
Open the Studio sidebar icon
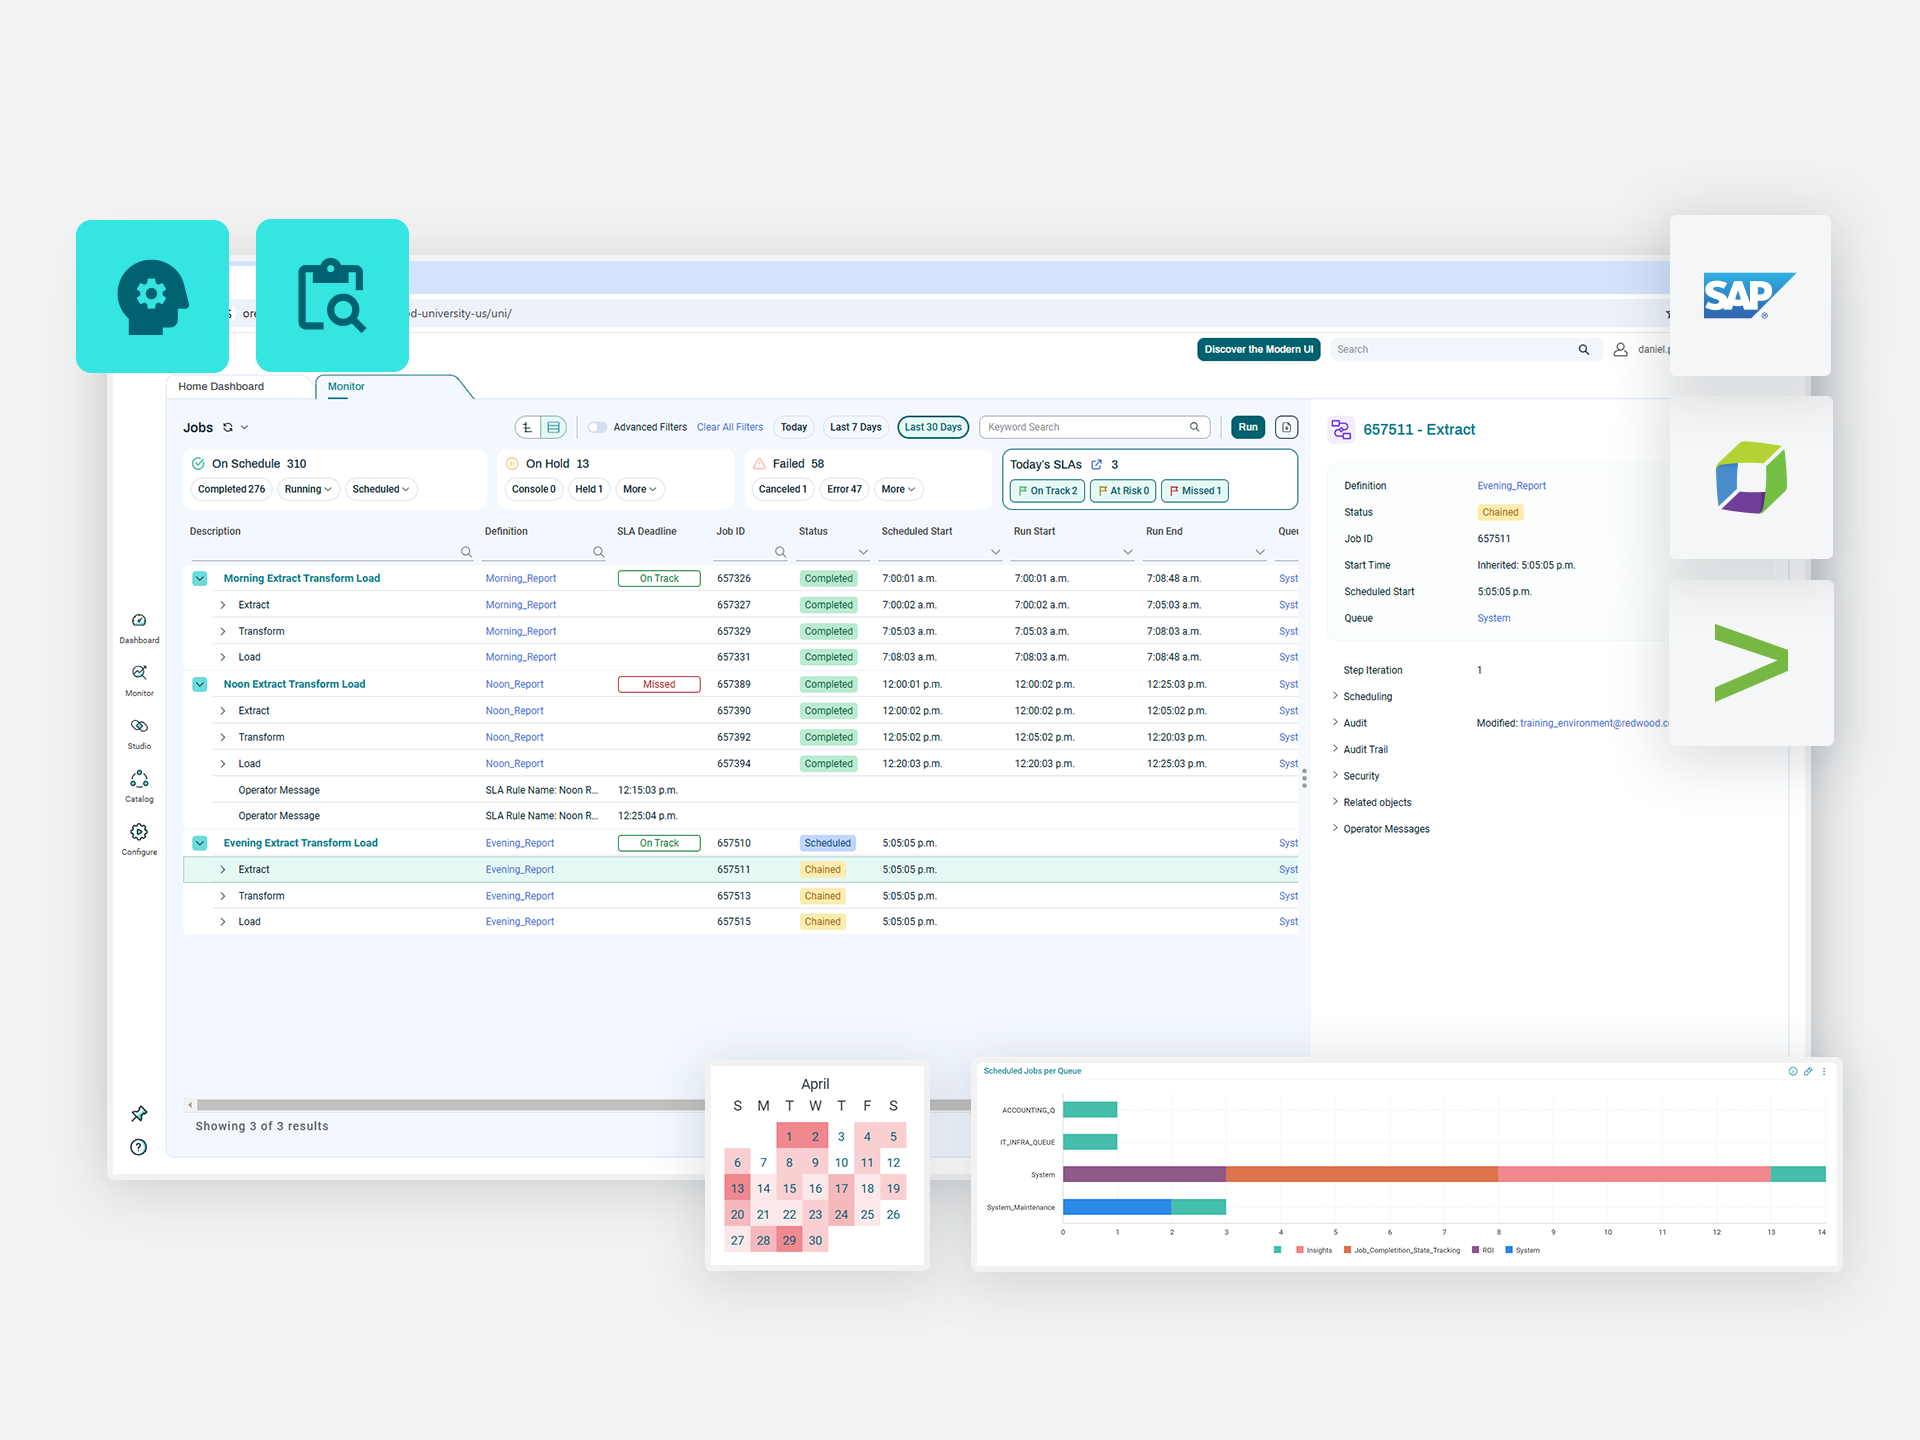(139, 727)
